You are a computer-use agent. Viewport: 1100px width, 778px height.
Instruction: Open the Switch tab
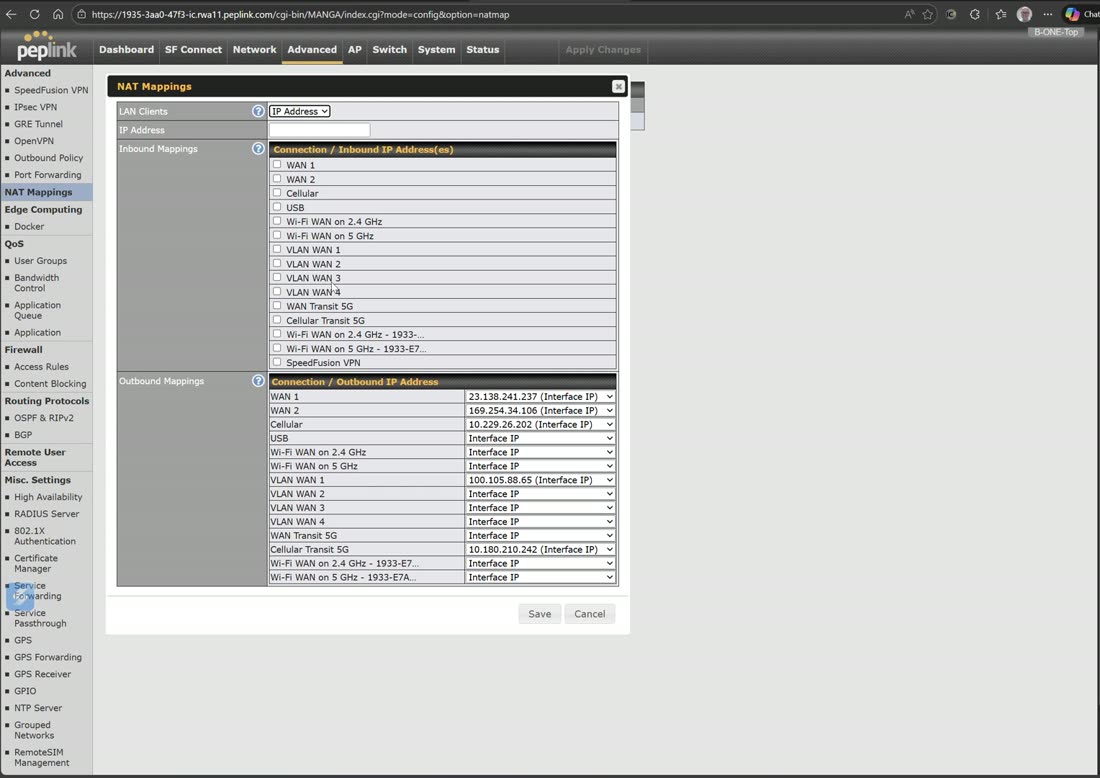(389, 50)
